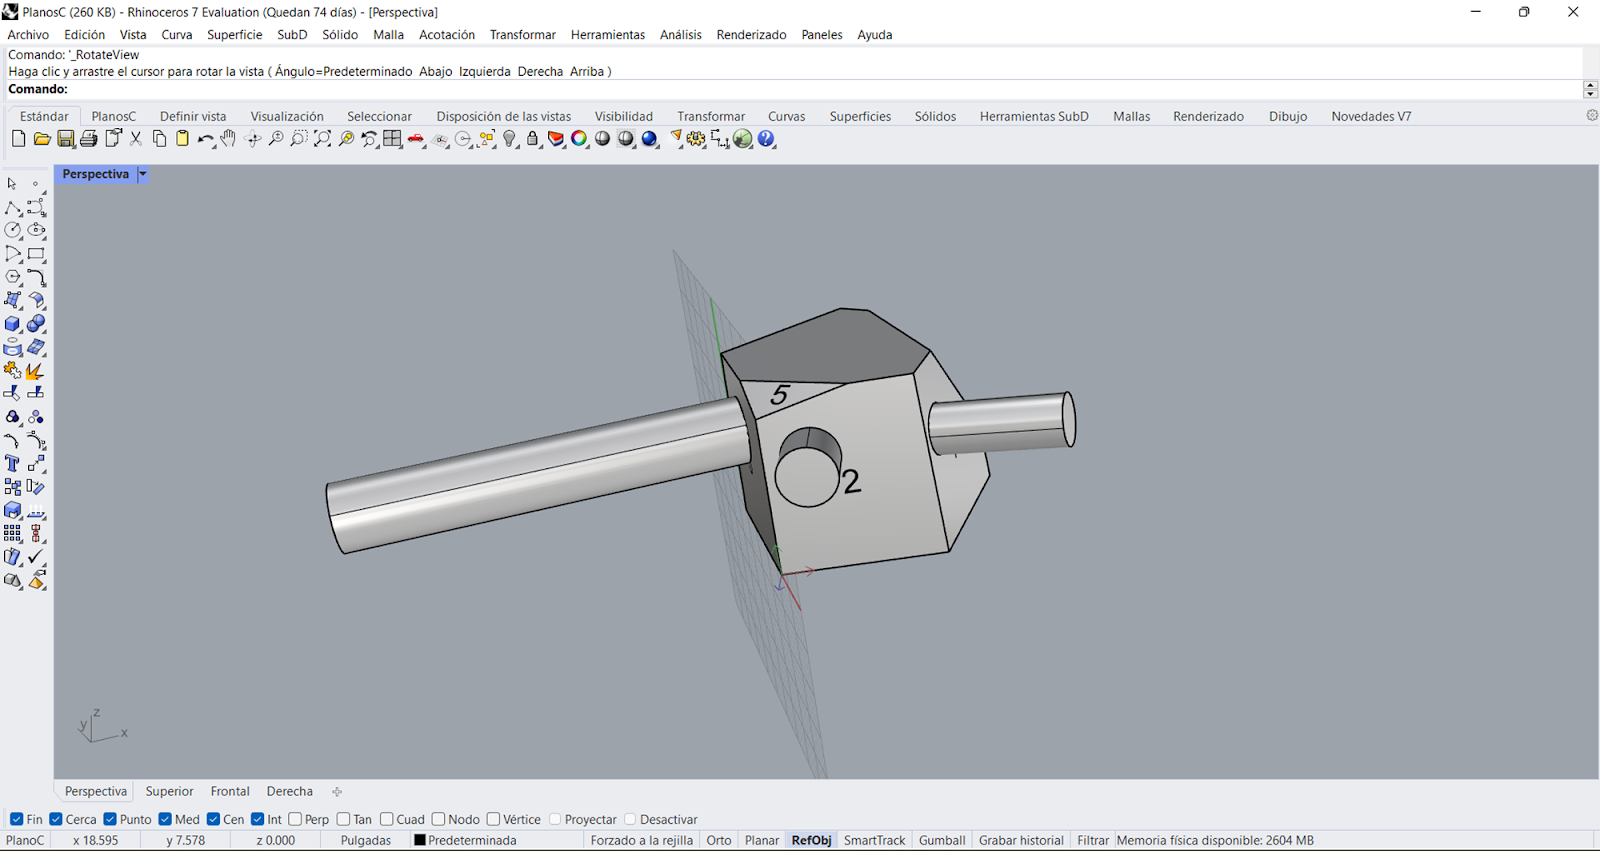1600x851 pixels.
Task: Click the four-viewport layout icon
Action: pos(392,139)
